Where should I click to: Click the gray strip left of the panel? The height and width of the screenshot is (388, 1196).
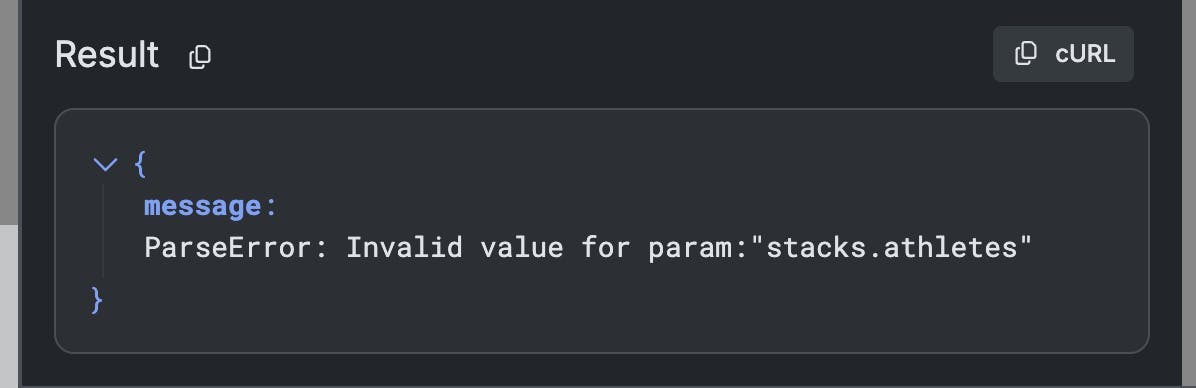pyautogui.click(x=9, y=305)
